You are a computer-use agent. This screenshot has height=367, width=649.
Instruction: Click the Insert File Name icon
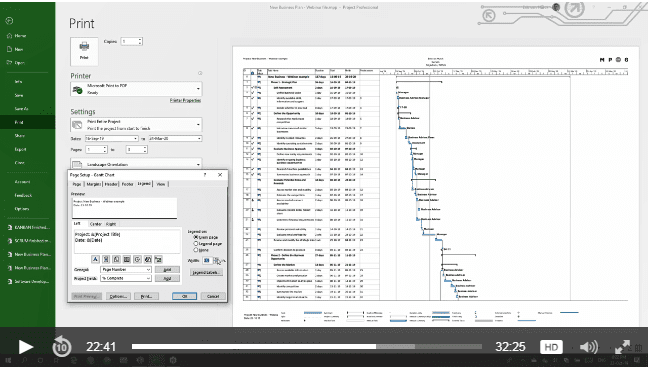tap(147, 259)
